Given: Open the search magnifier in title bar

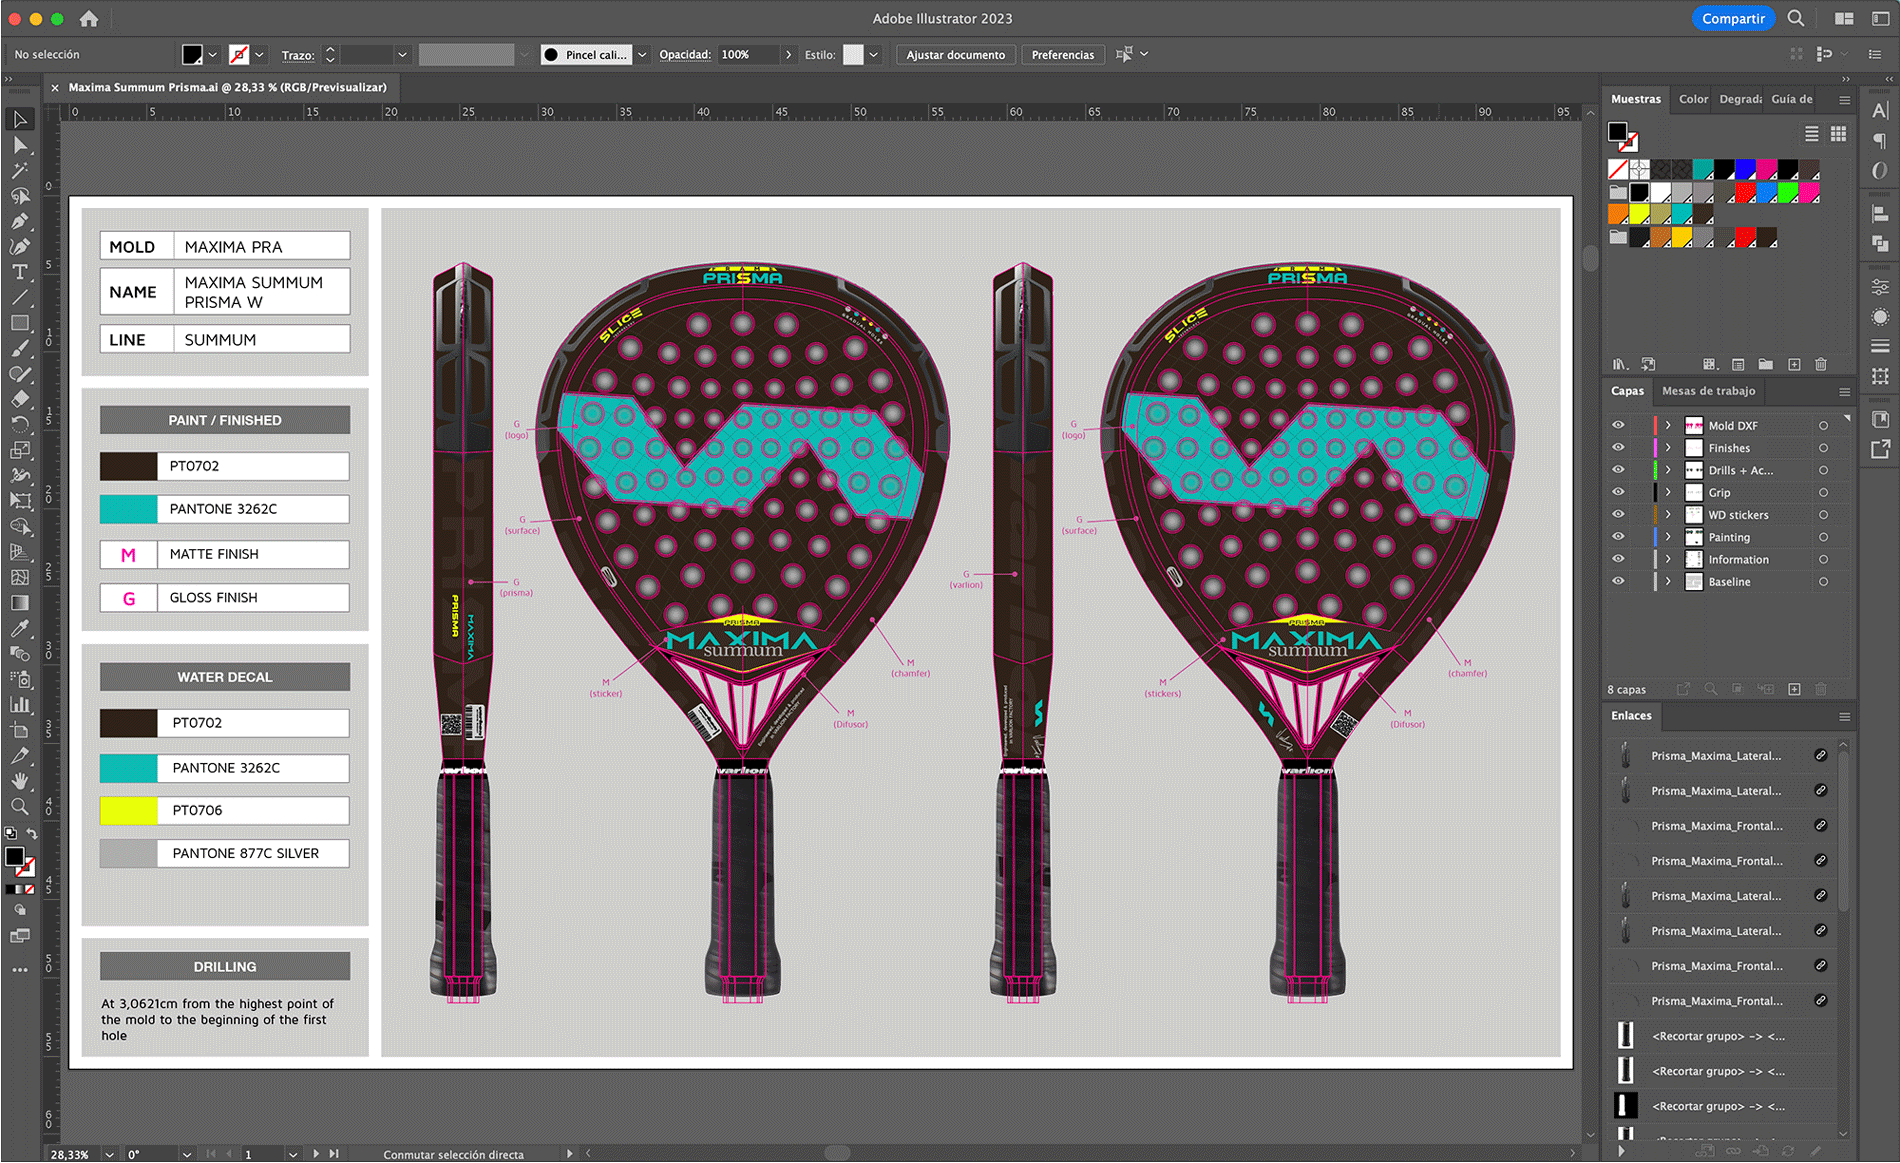Looking at the screenshot, I should pos(1796,18).
